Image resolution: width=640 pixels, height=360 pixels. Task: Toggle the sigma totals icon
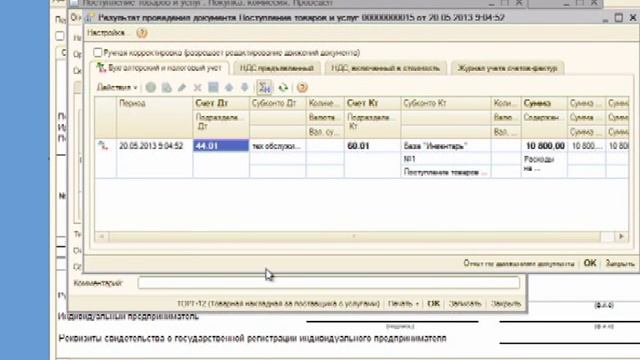[264, 87]
